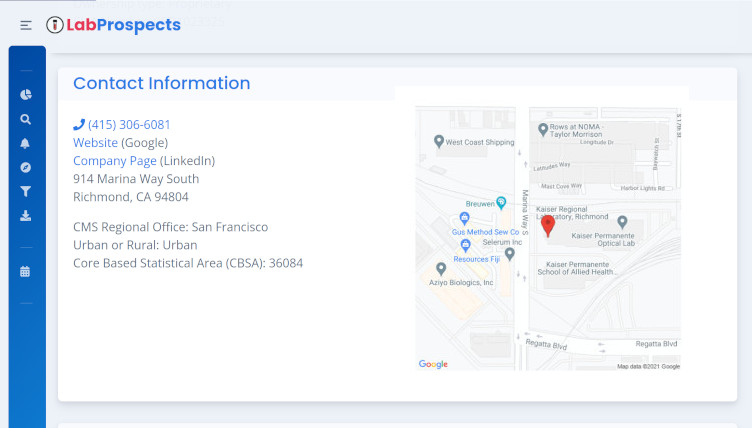Click the Marina Way S street label
The height and width of the screenshot is (428, 752).
pos(525,212)
